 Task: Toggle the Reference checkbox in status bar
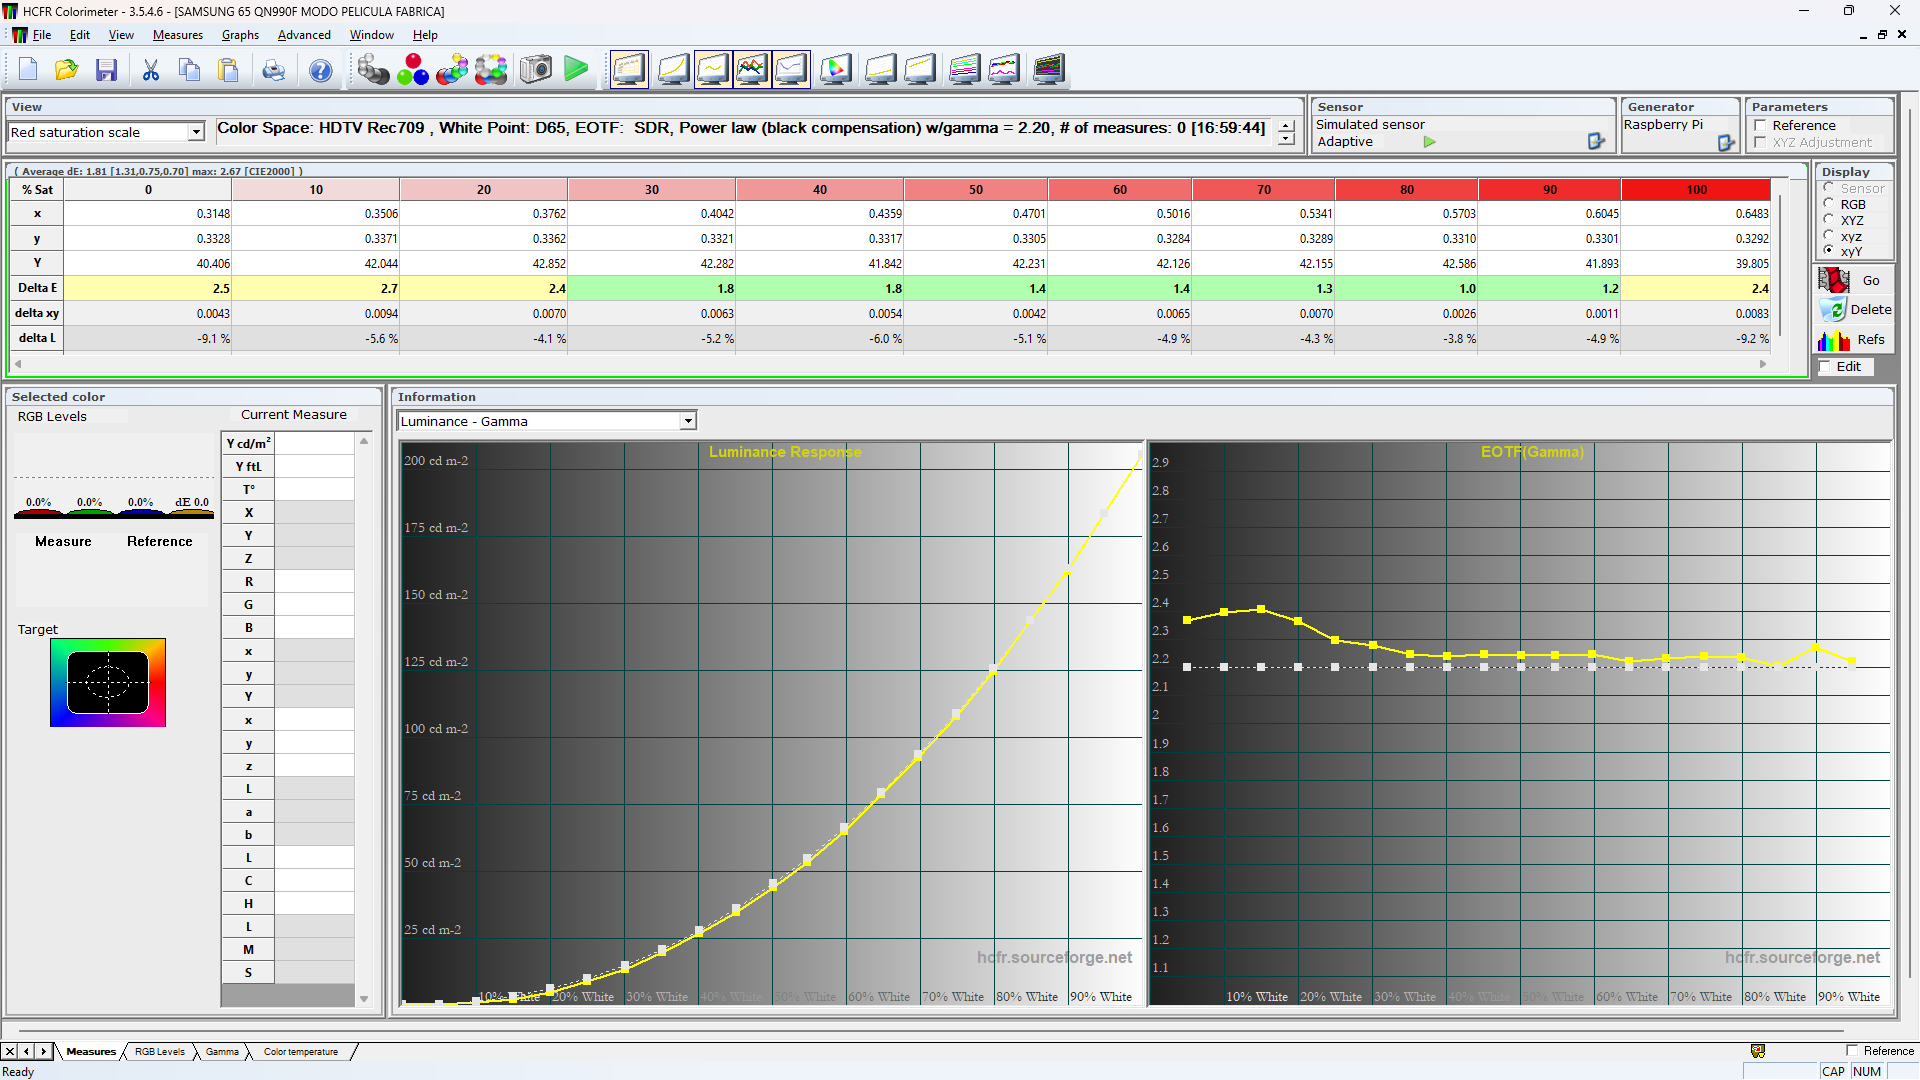tap(1852, 1051)
